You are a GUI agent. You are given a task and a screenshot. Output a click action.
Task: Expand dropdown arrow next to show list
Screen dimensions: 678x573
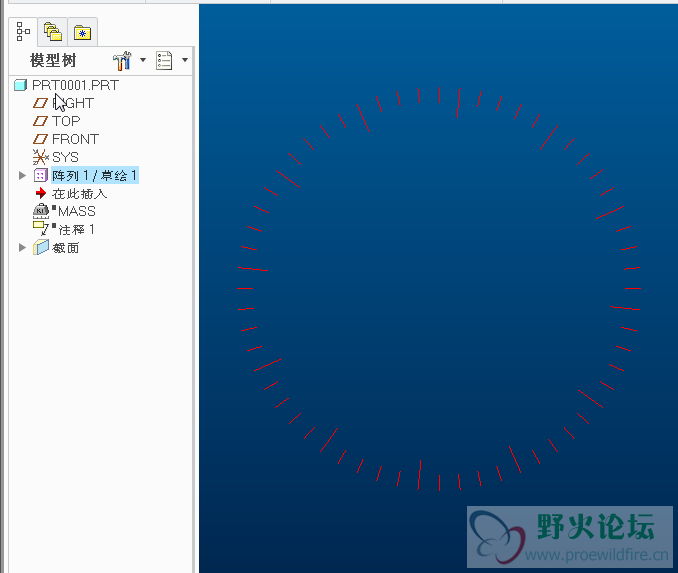pyautogui.click(x=185, y=60)
